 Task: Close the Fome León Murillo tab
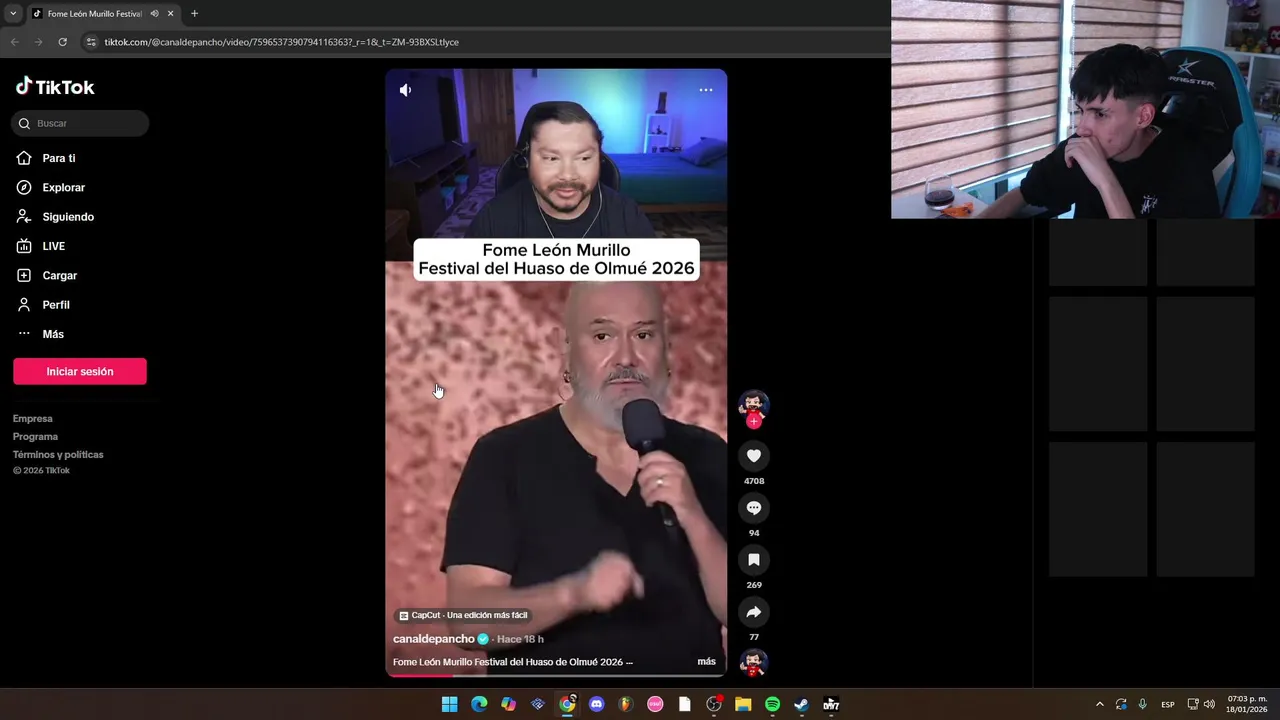tap(171, 14)
